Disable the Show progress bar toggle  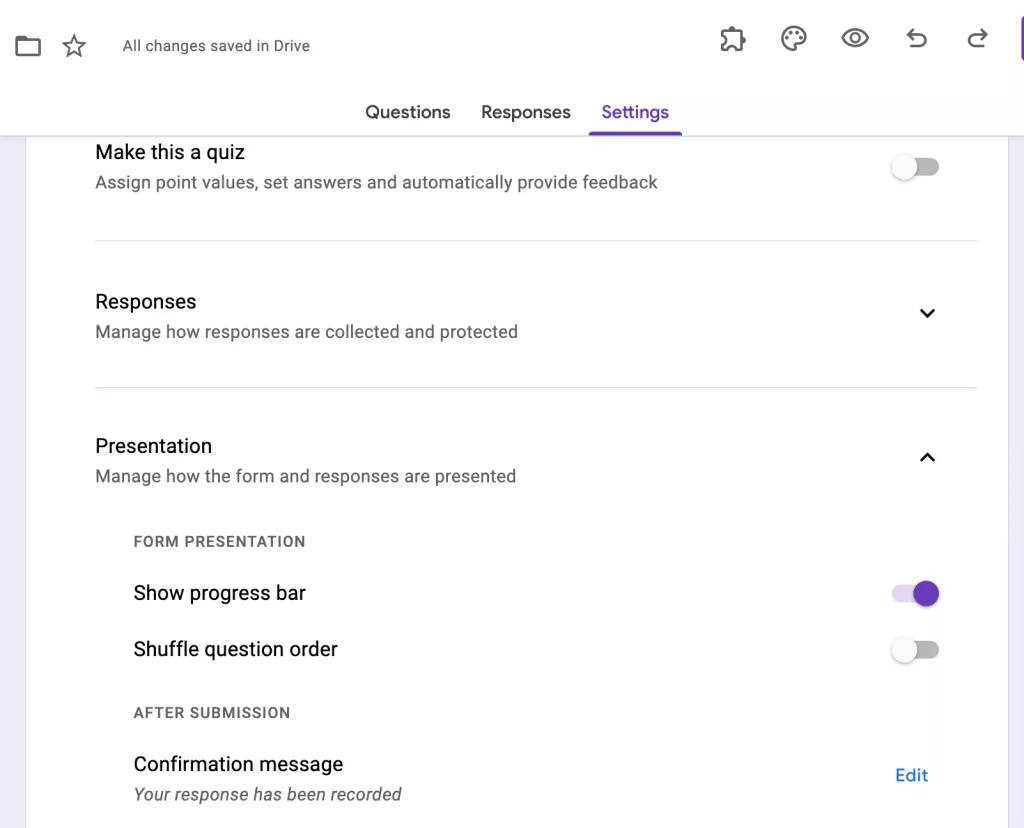point(915,593)
